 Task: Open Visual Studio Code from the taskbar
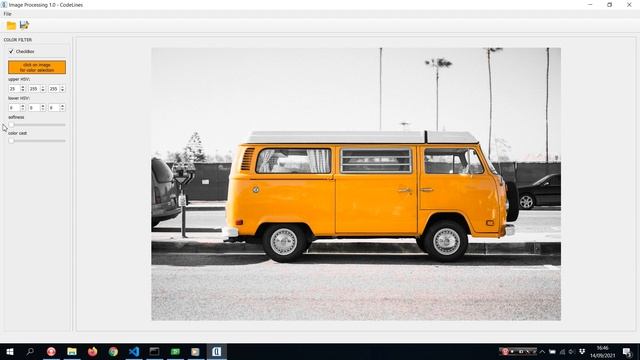pyautogui.click(x=134, y=351)
